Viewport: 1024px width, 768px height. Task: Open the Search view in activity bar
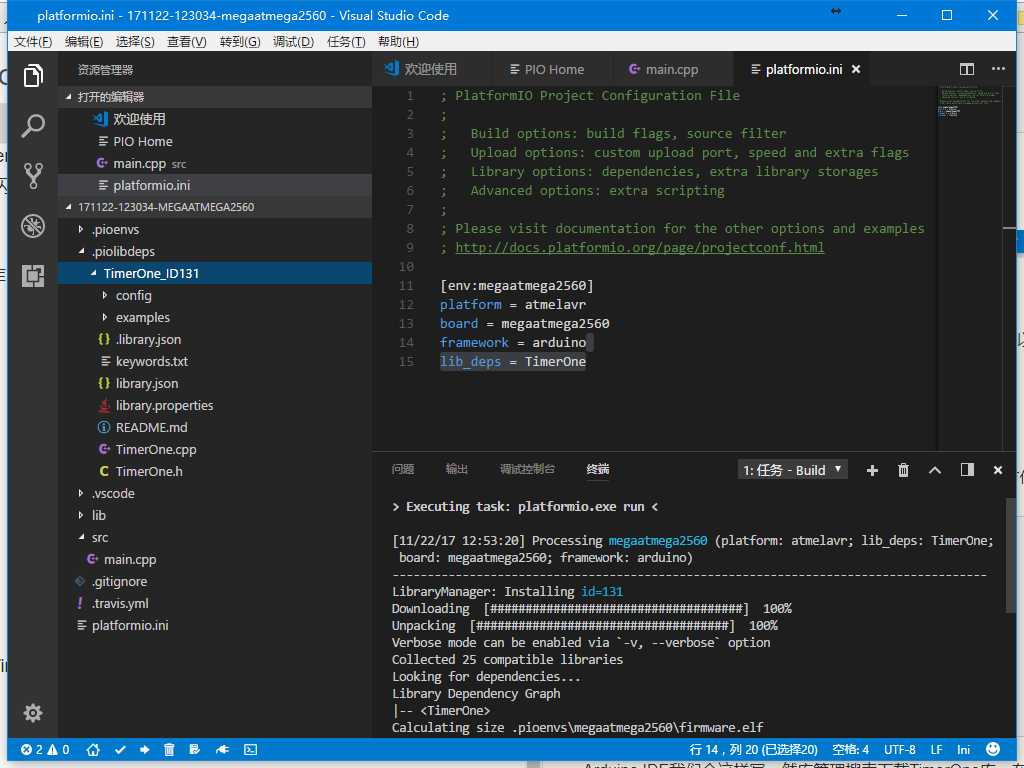pos(33,125)
